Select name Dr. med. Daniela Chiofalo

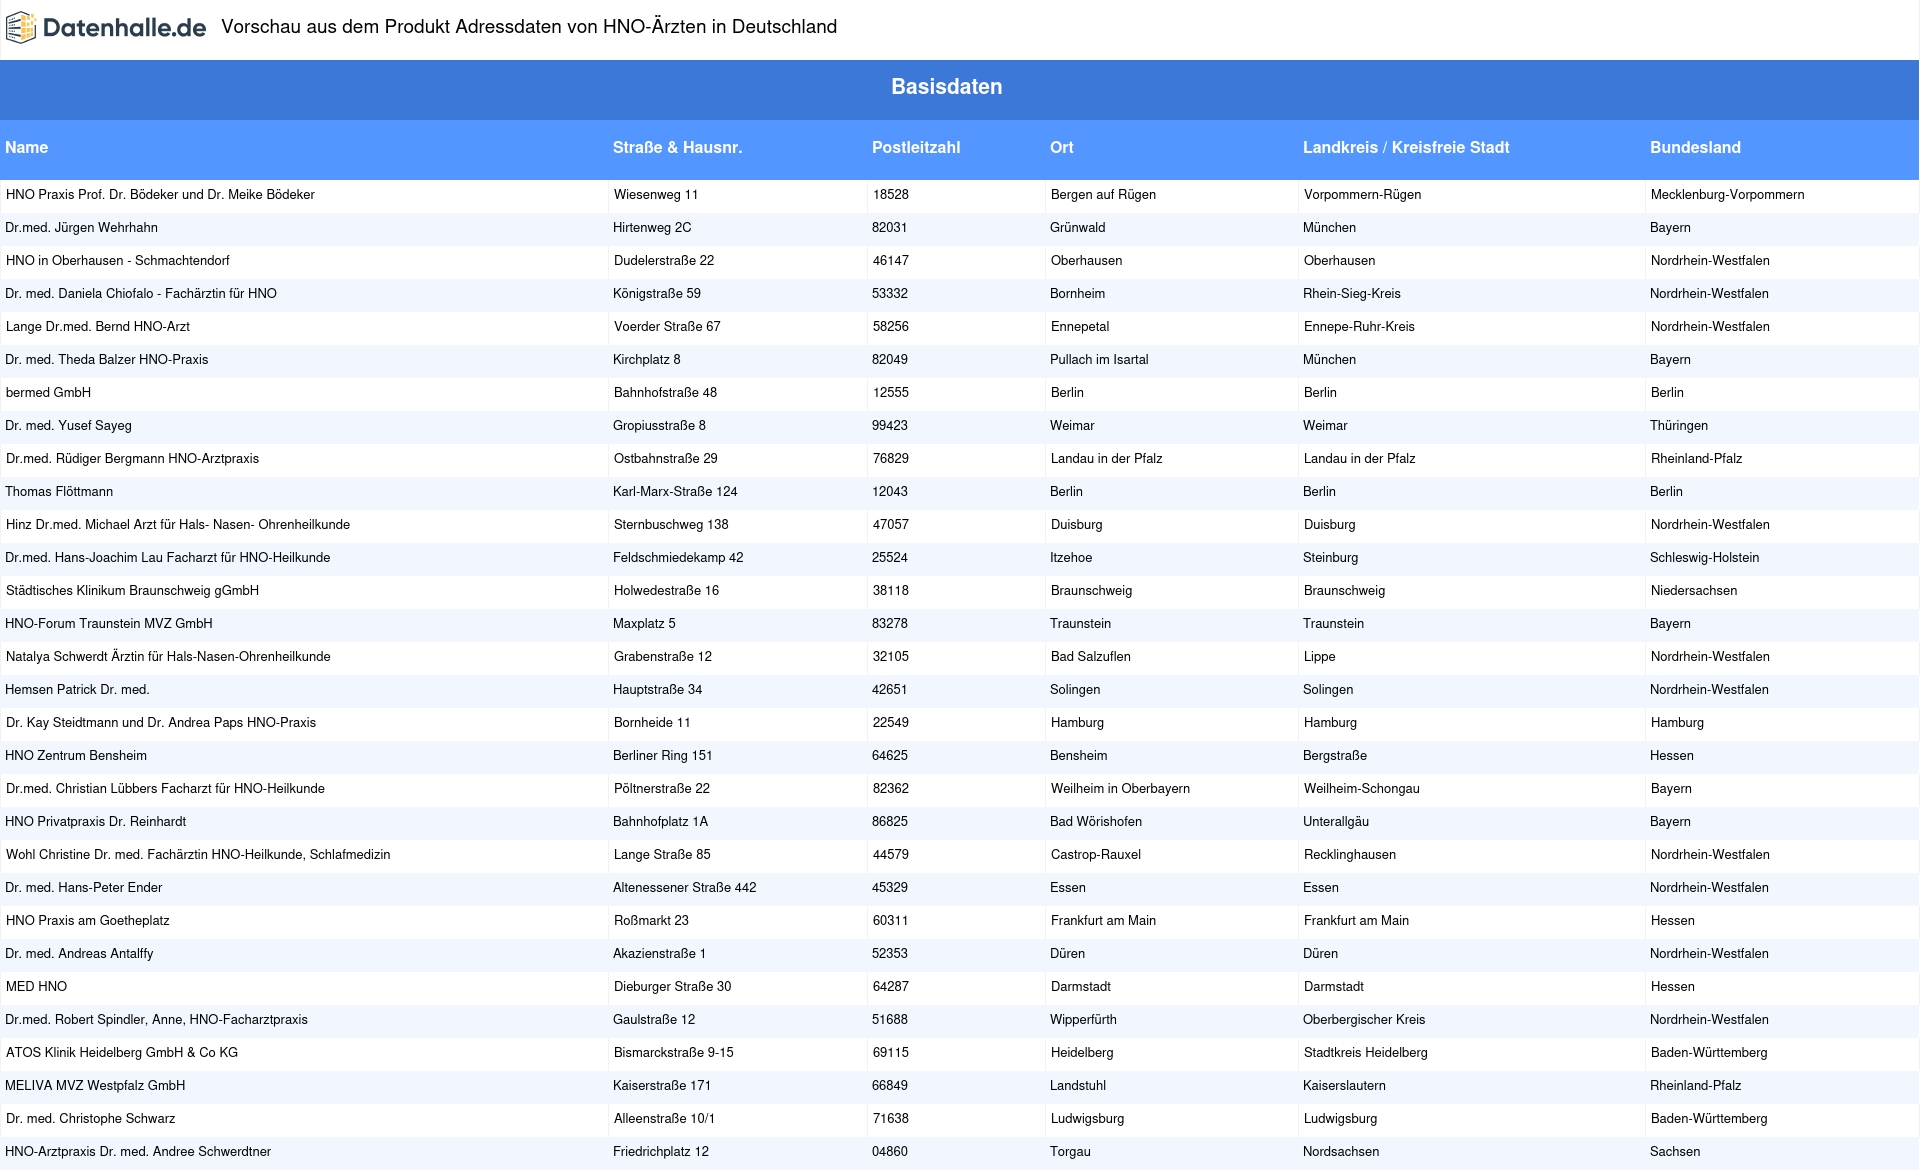[x=141, y=294]
